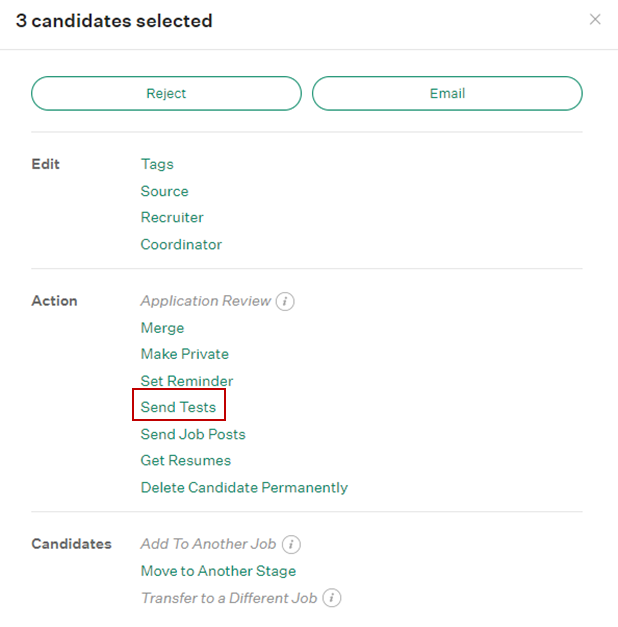Image resolution: width=618 pixels, height=627 pixels.
Task: Click the Add To Another Job option
Action: coord(208,544)
